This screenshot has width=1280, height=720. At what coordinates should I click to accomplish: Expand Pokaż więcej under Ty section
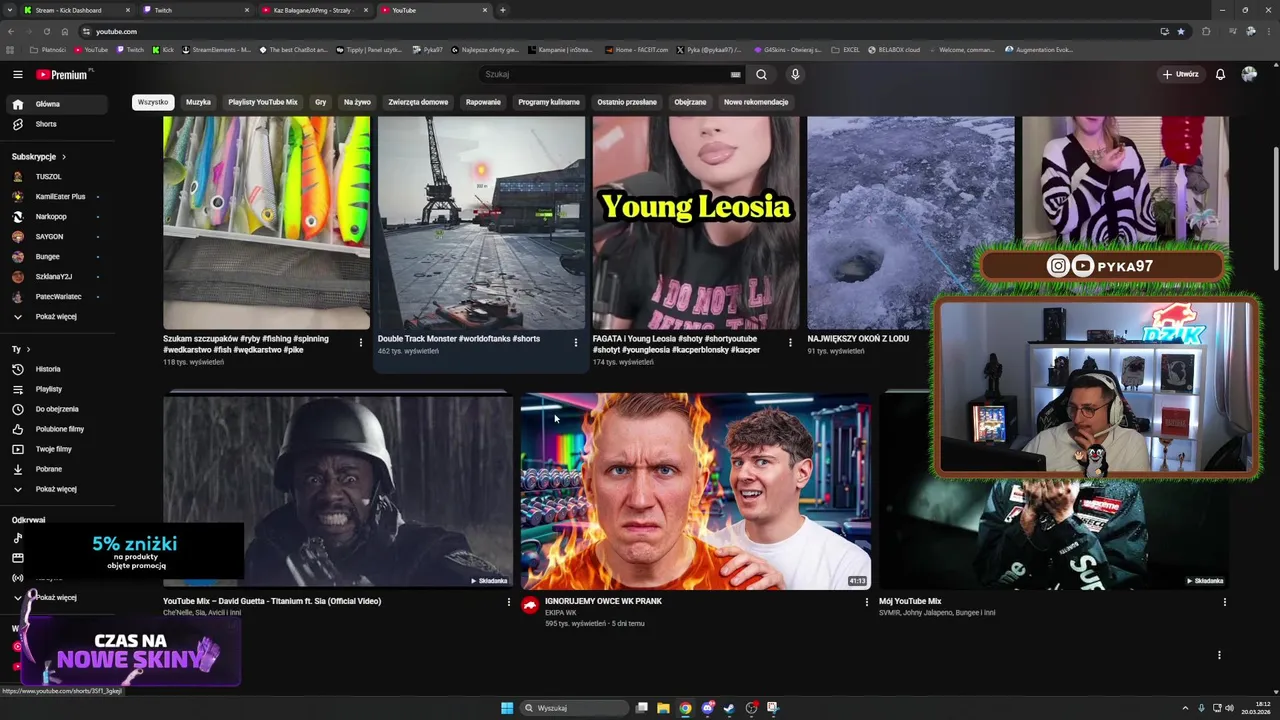pyautogui.click(x=56, y=489)
